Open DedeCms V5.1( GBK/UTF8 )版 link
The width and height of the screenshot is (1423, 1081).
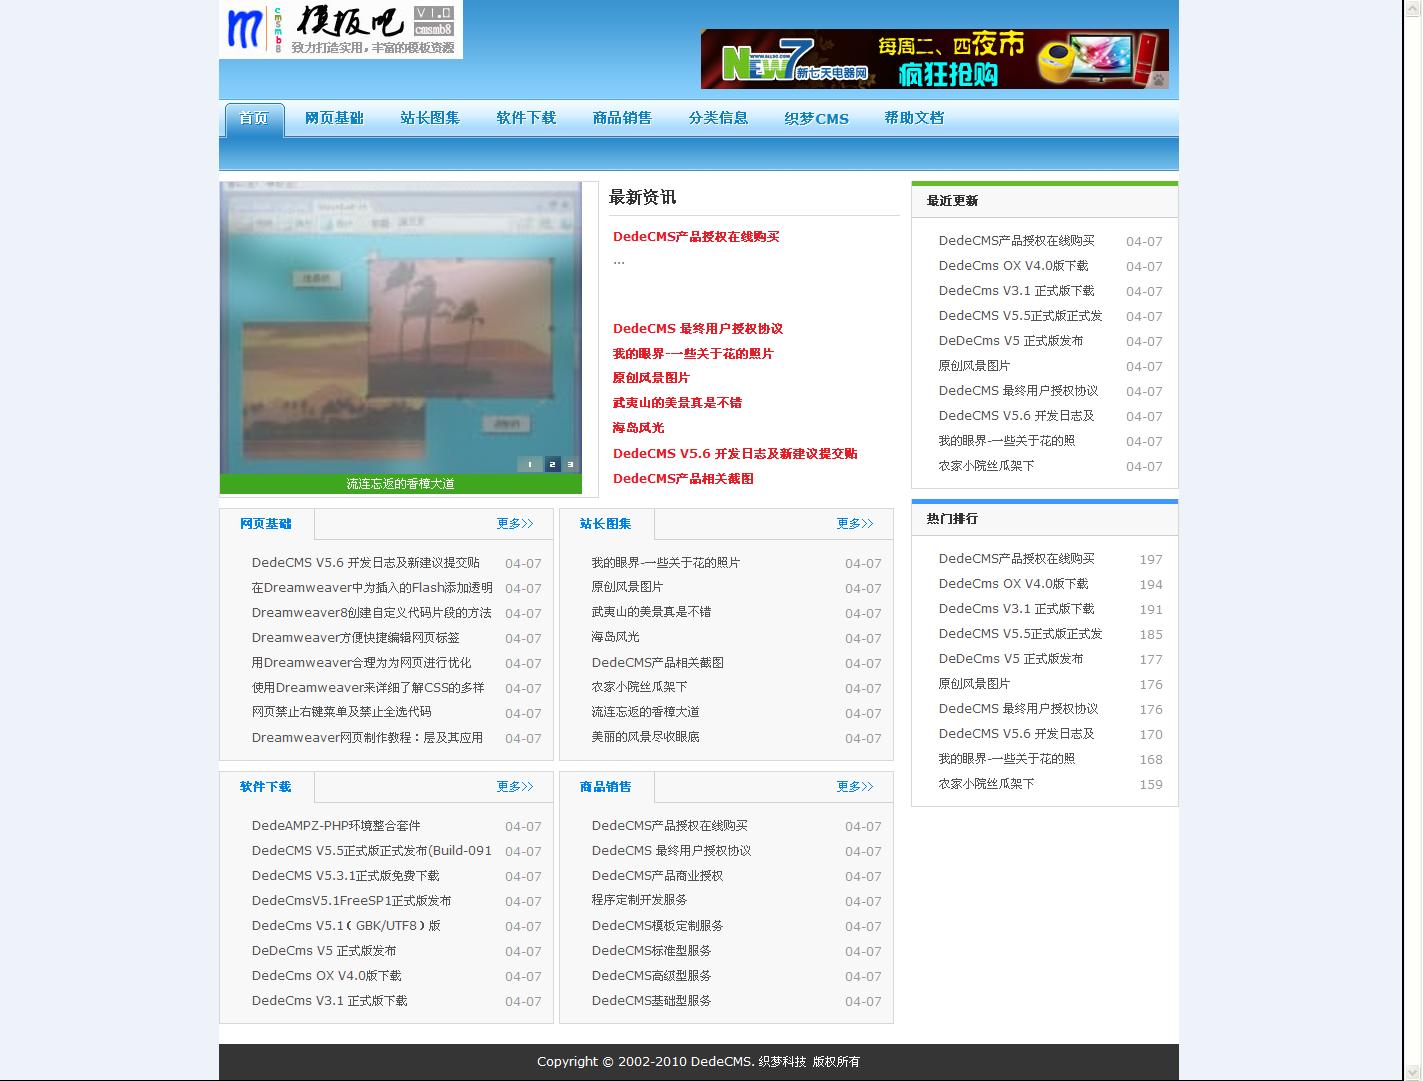click(346, 926)
